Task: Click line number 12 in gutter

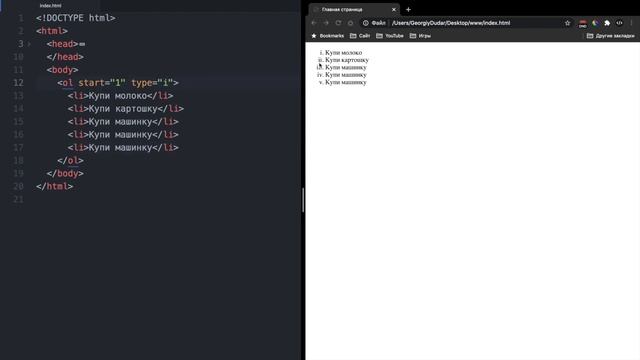Action: click(18, 83)
